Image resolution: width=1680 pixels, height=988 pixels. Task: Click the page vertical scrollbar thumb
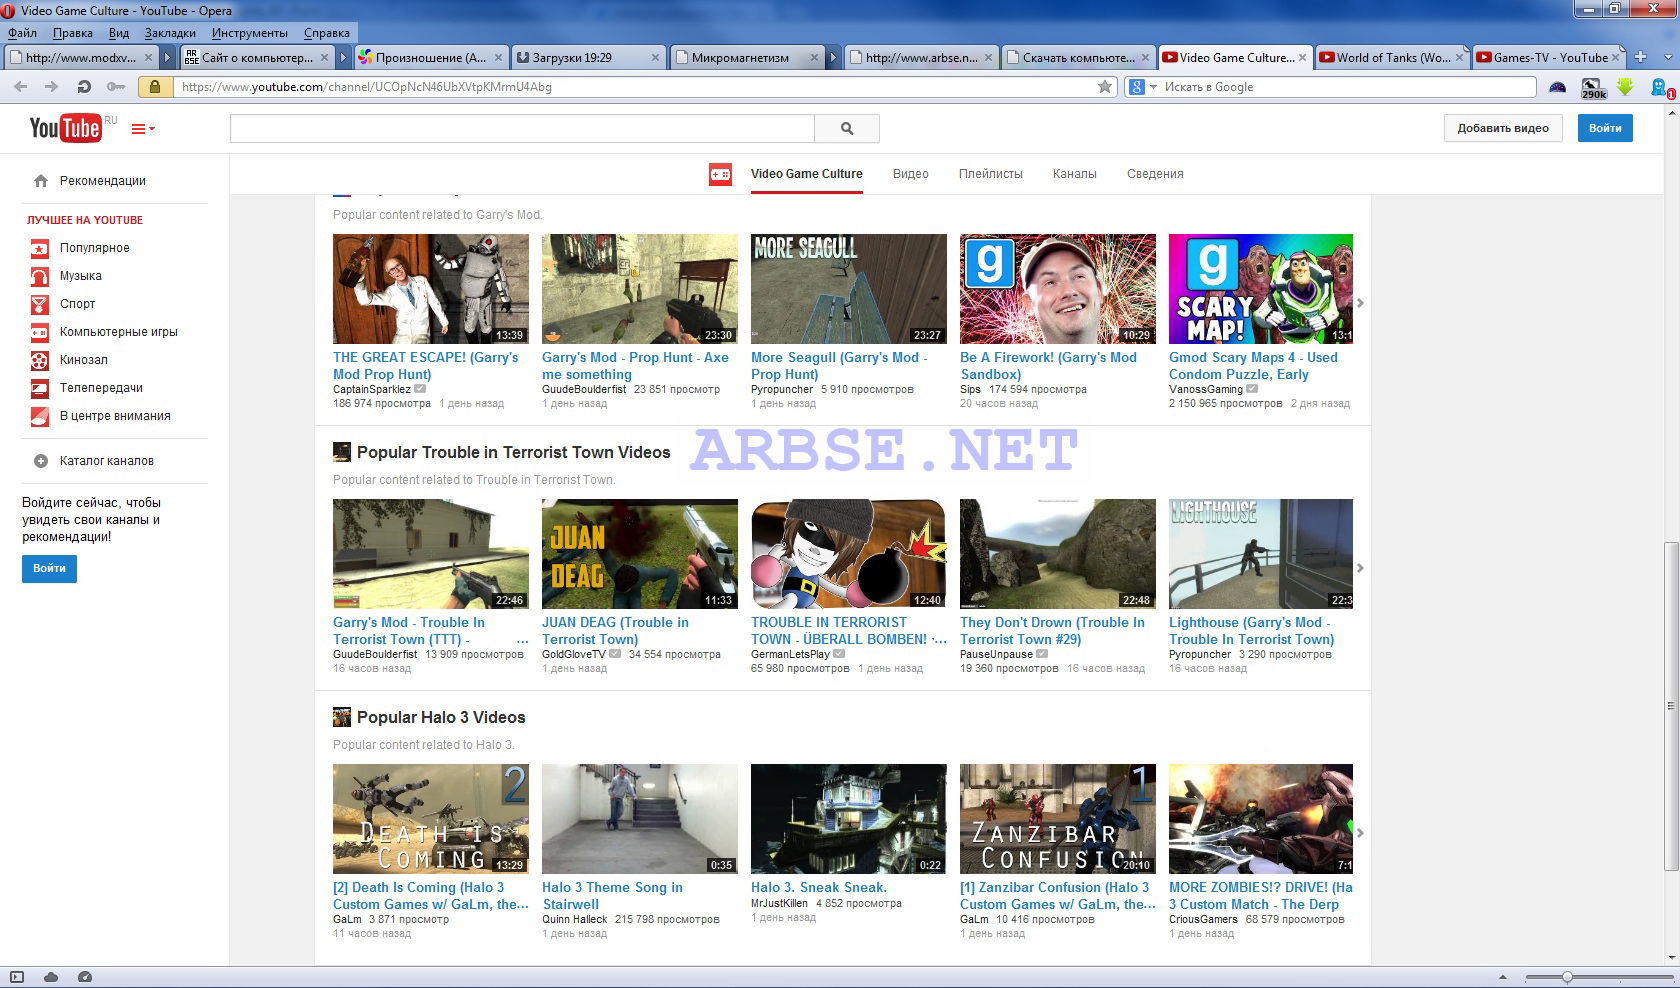[x=1671, y=706]
